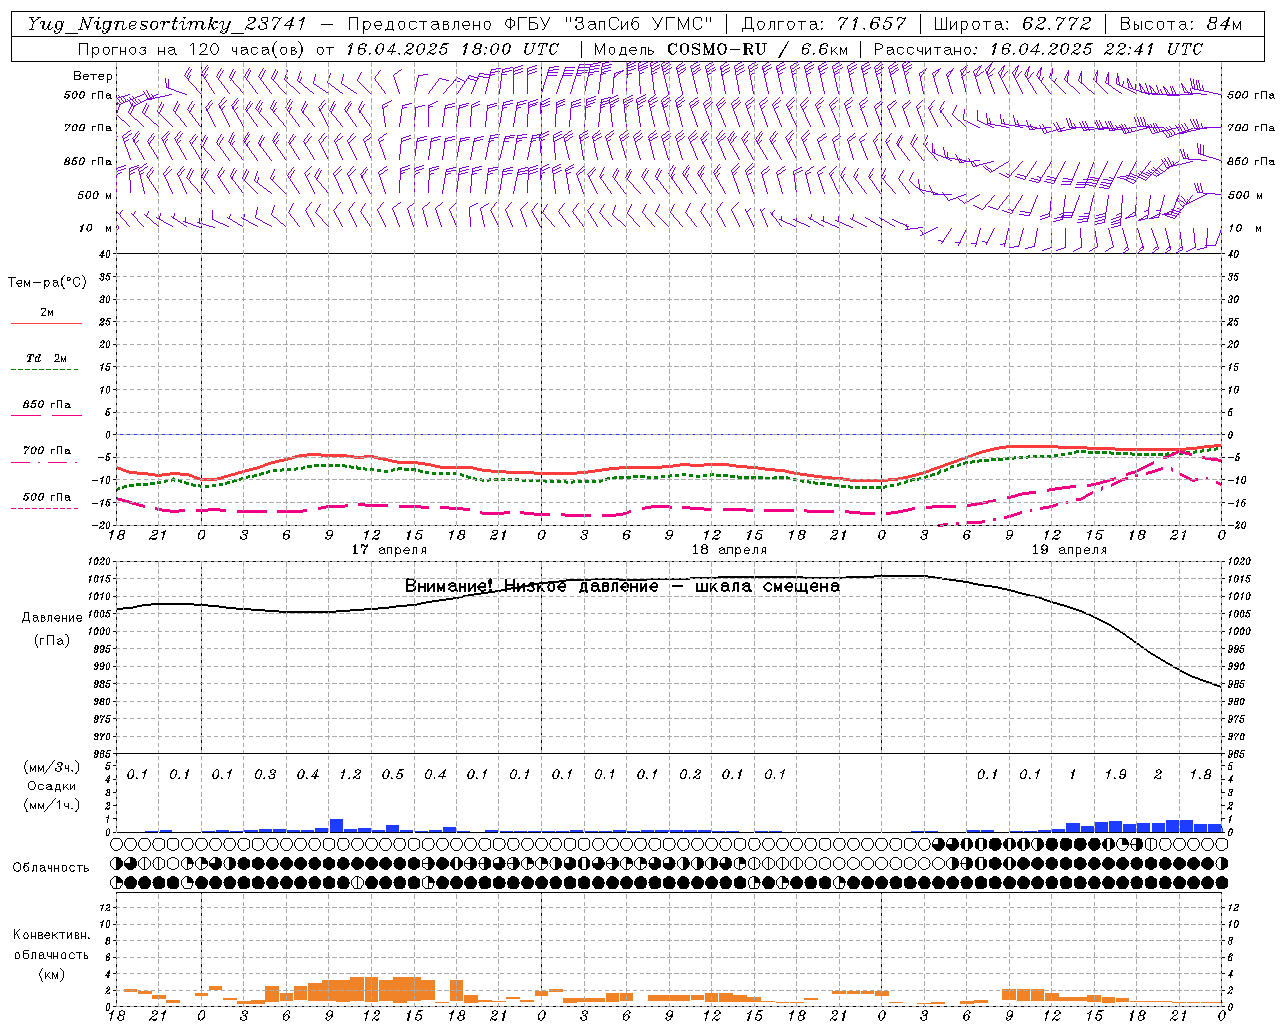The image size is (1280, 1024).
Task: Click the line sample under the Td 2м legend
Action: (x=45, y=370)
